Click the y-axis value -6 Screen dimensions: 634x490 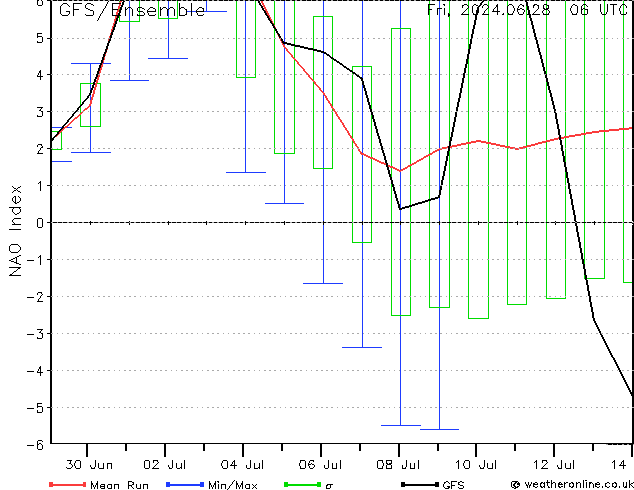(35, 444)
